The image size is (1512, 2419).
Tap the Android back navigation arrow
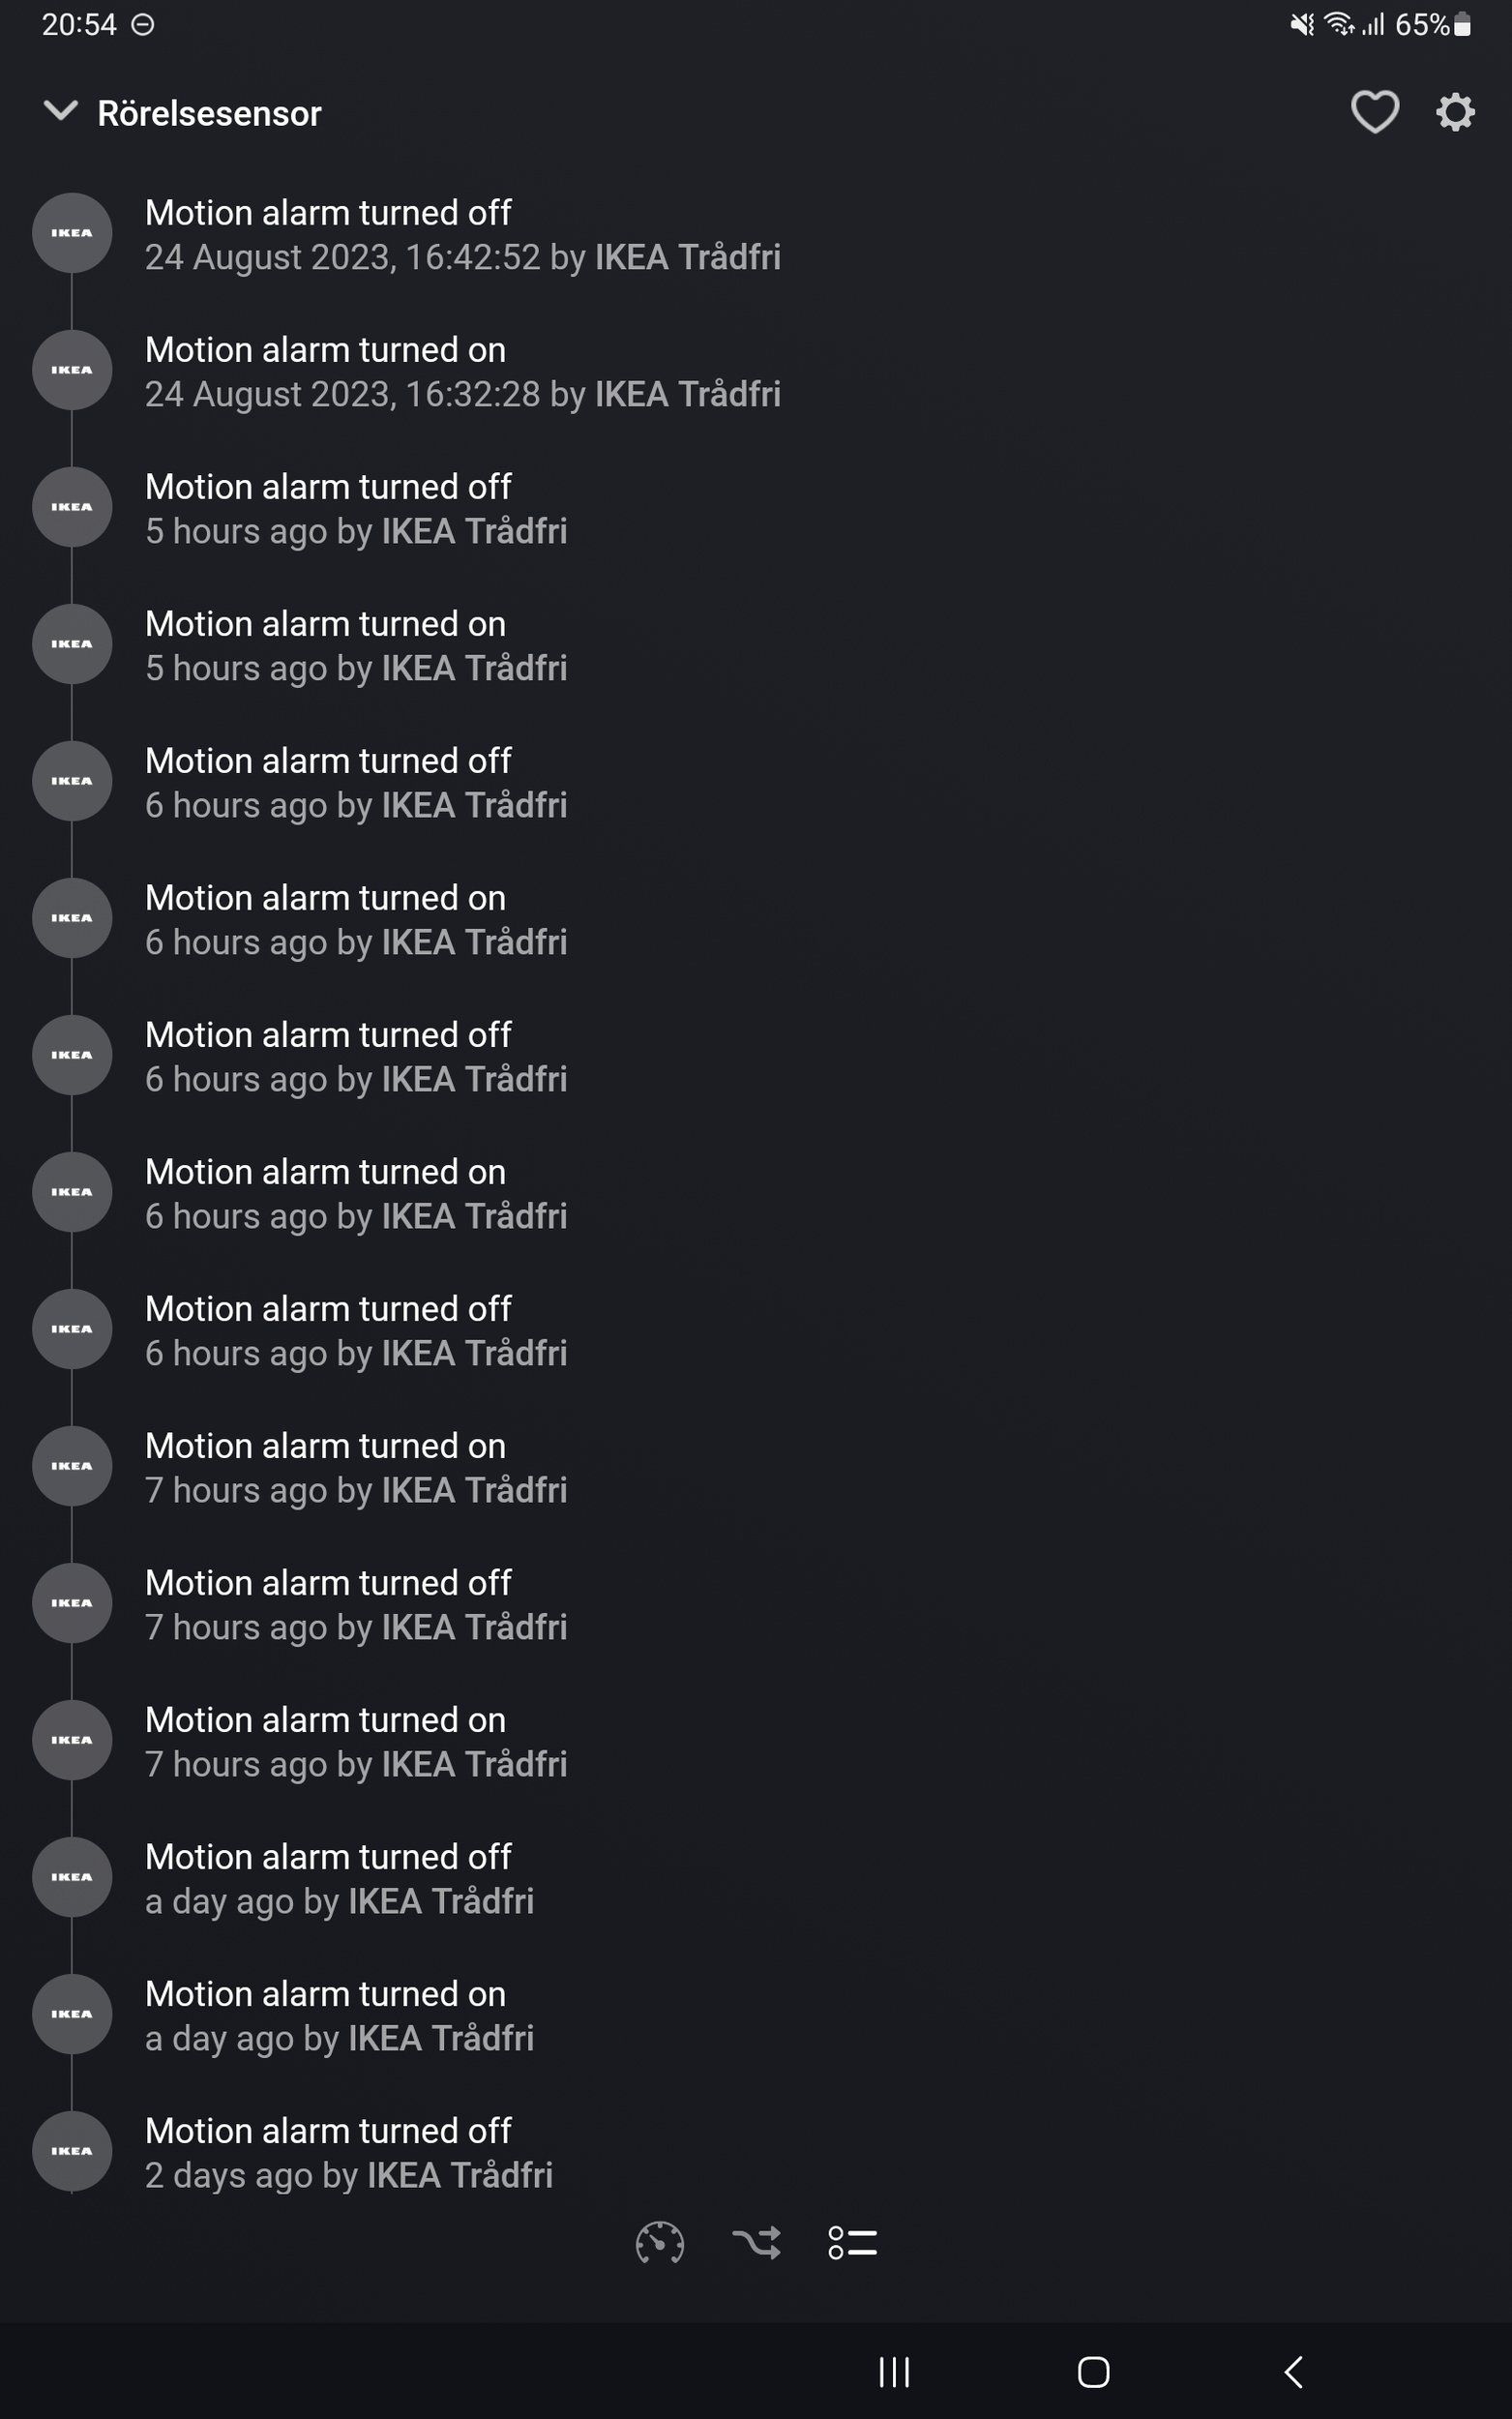[x=1293, y=2371]
